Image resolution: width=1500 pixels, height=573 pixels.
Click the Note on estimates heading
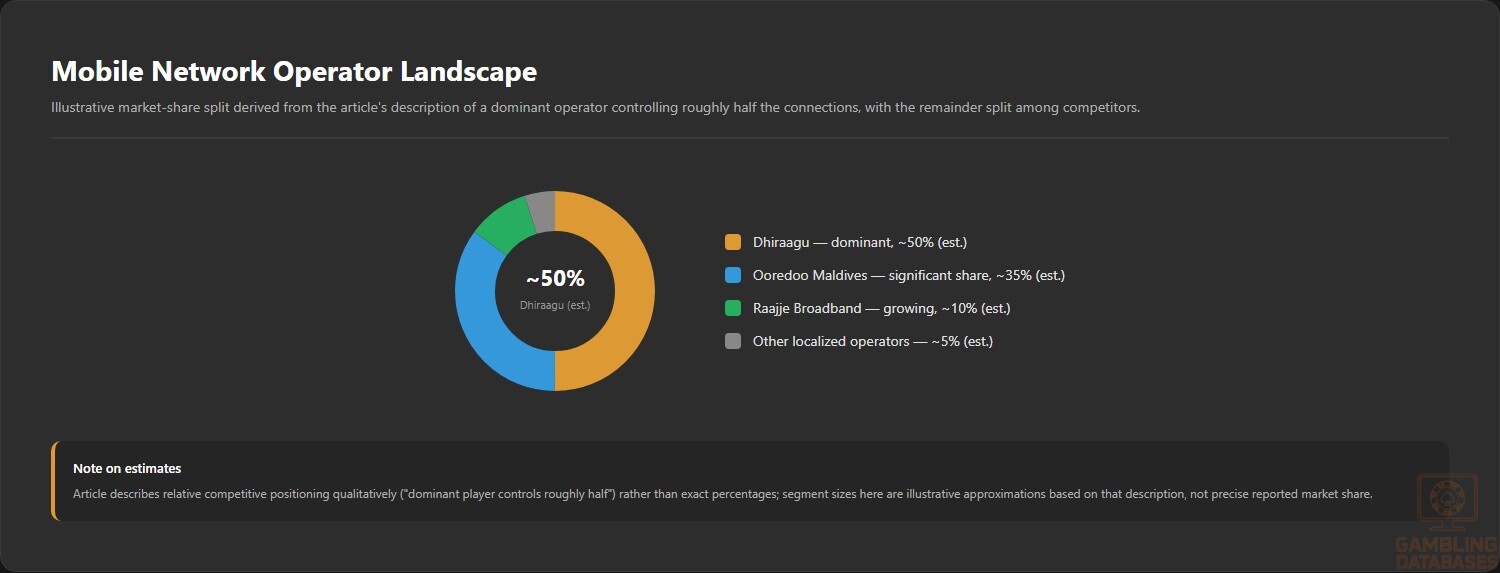pyautogui.click(x=127, y=468)
